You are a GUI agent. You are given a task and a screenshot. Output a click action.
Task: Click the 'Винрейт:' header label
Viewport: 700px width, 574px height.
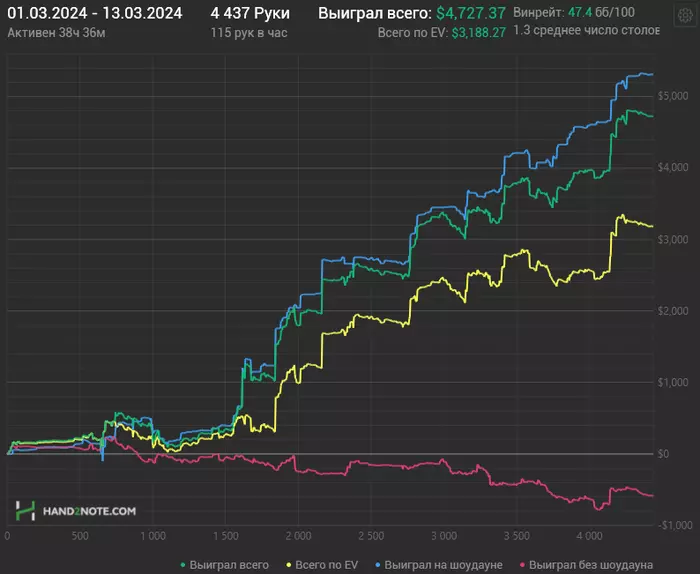(538, 12)
